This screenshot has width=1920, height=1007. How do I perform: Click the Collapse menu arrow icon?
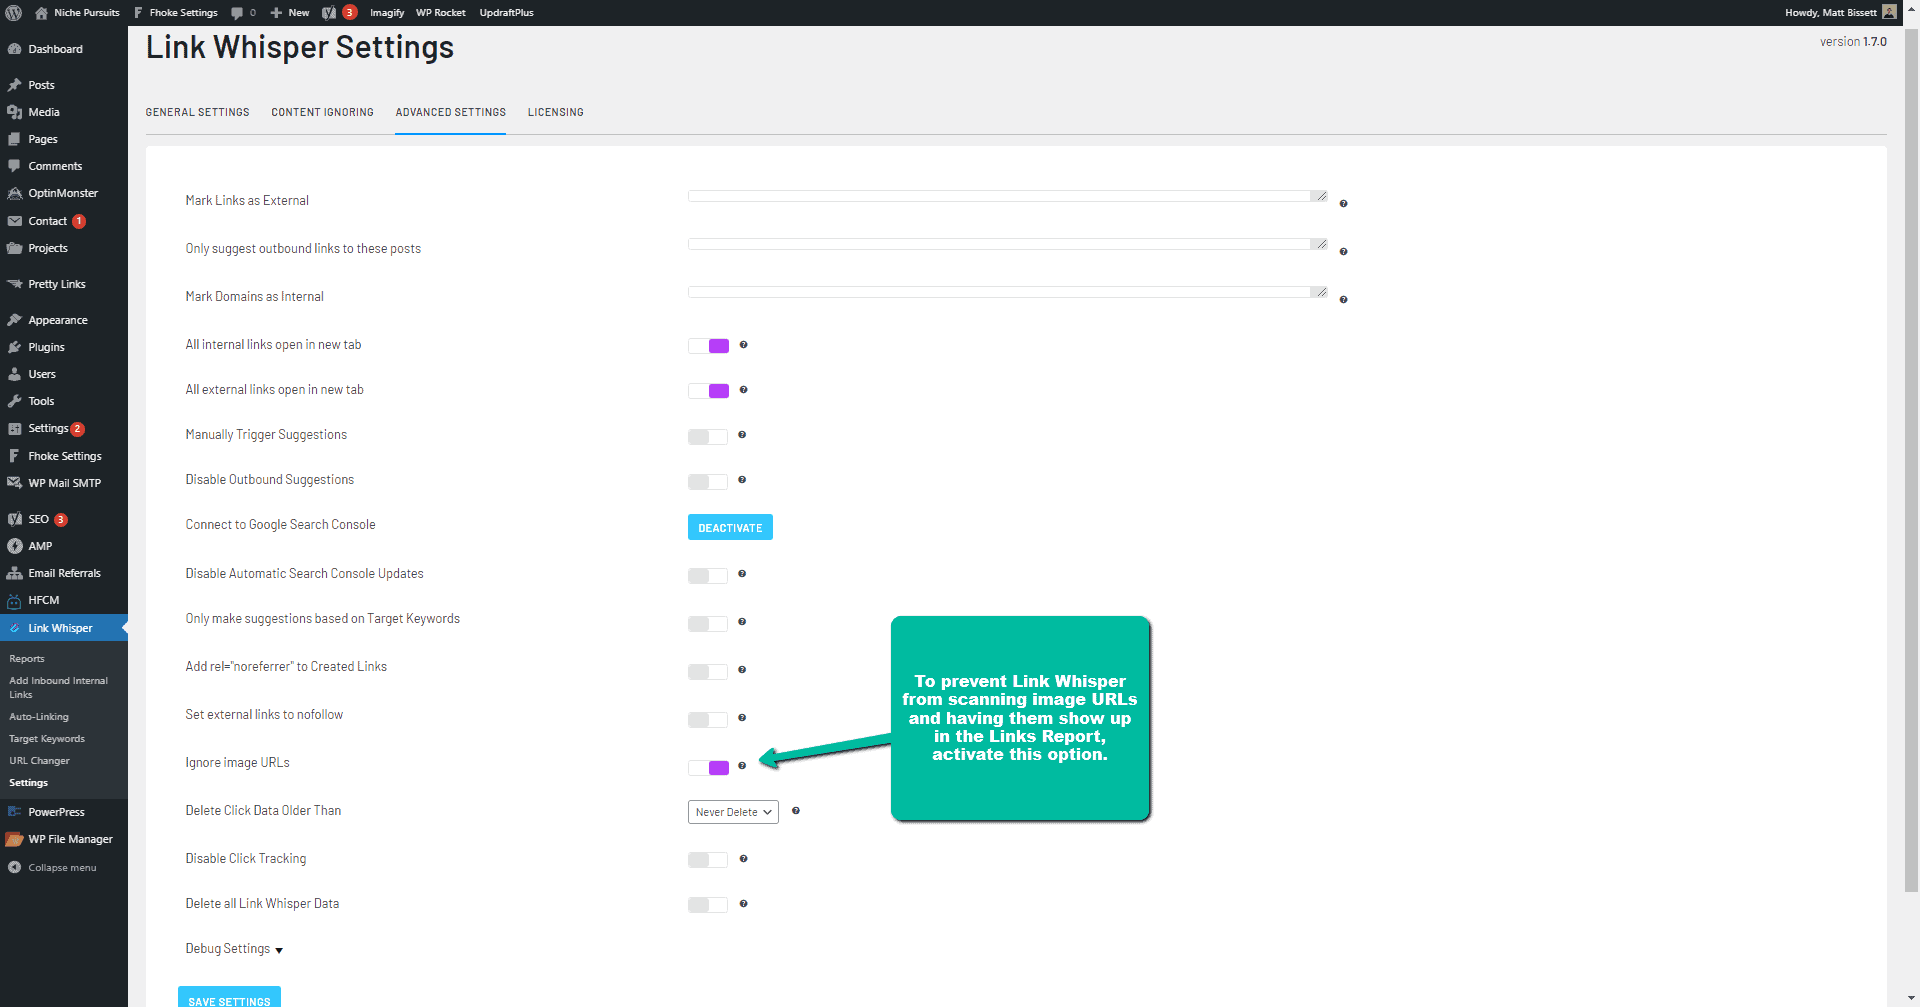[x=15, y=868]
